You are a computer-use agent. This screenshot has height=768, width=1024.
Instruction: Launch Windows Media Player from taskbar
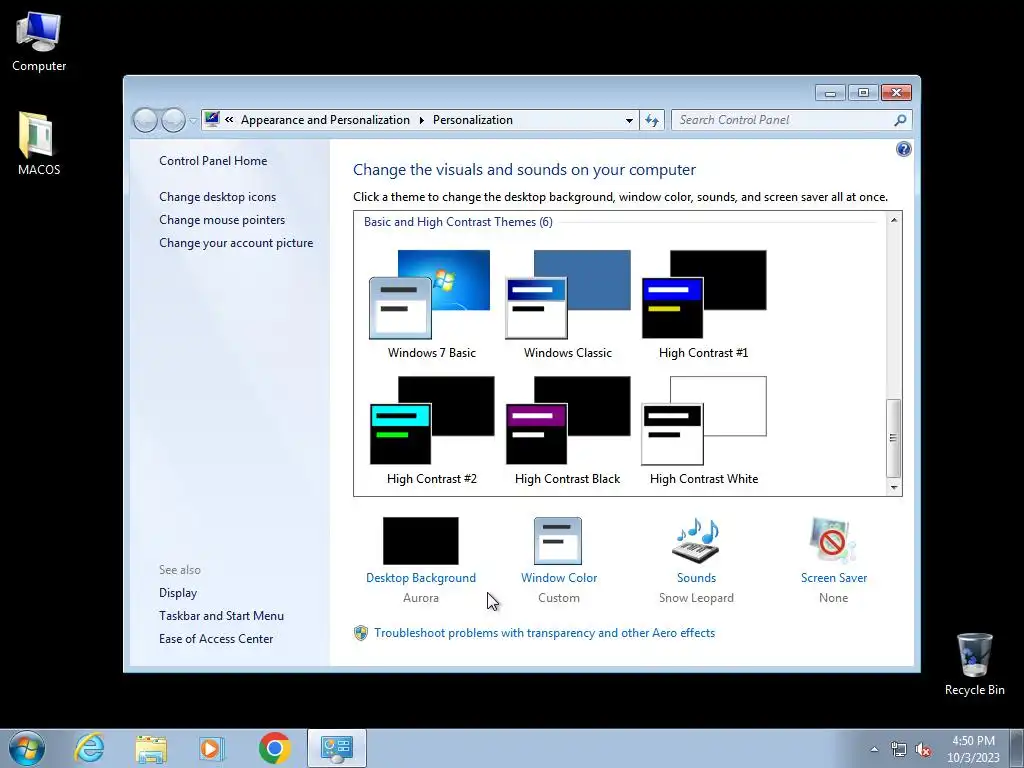(212, 748)
